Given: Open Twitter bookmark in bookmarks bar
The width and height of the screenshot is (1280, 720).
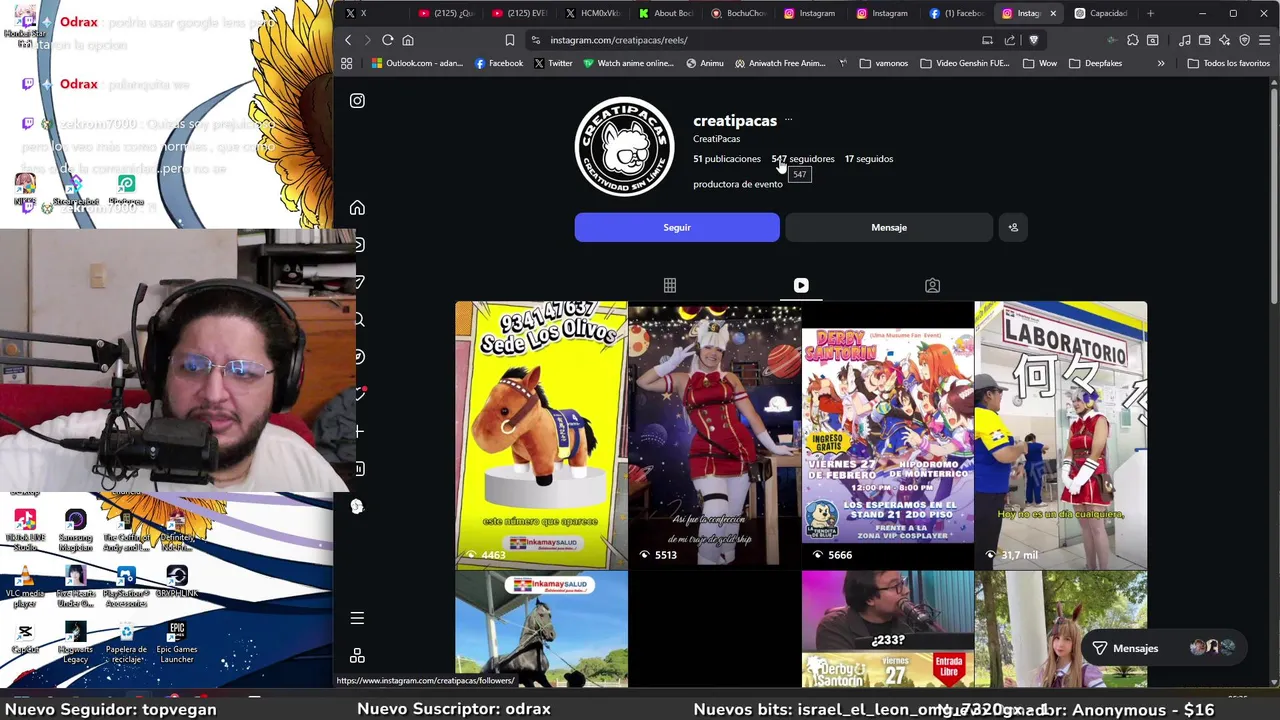Looking at the screenshot, I should pyautogui.click(x=553, y=63).
